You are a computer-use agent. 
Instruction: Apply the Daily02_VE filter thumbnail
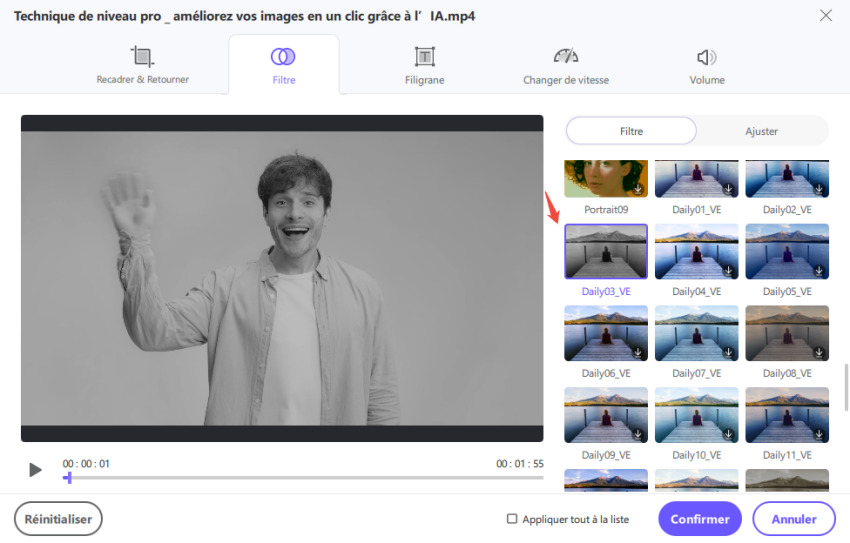click(x=787, y=178)
